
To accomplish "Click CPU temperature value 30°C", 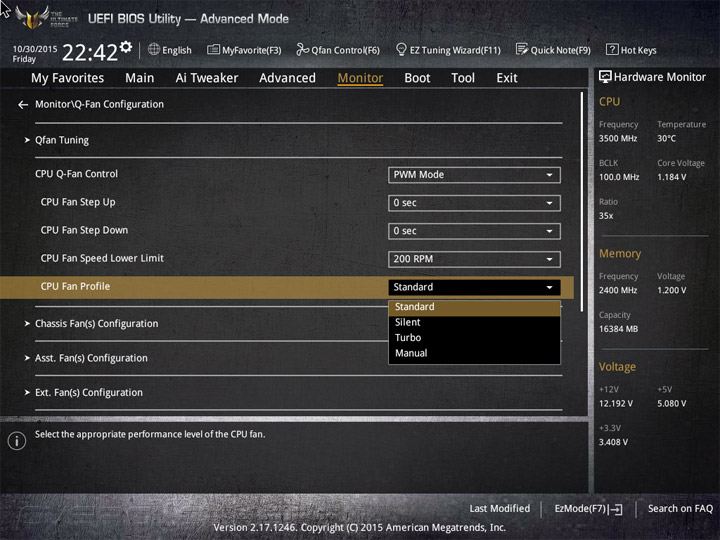I will (666, 139).
